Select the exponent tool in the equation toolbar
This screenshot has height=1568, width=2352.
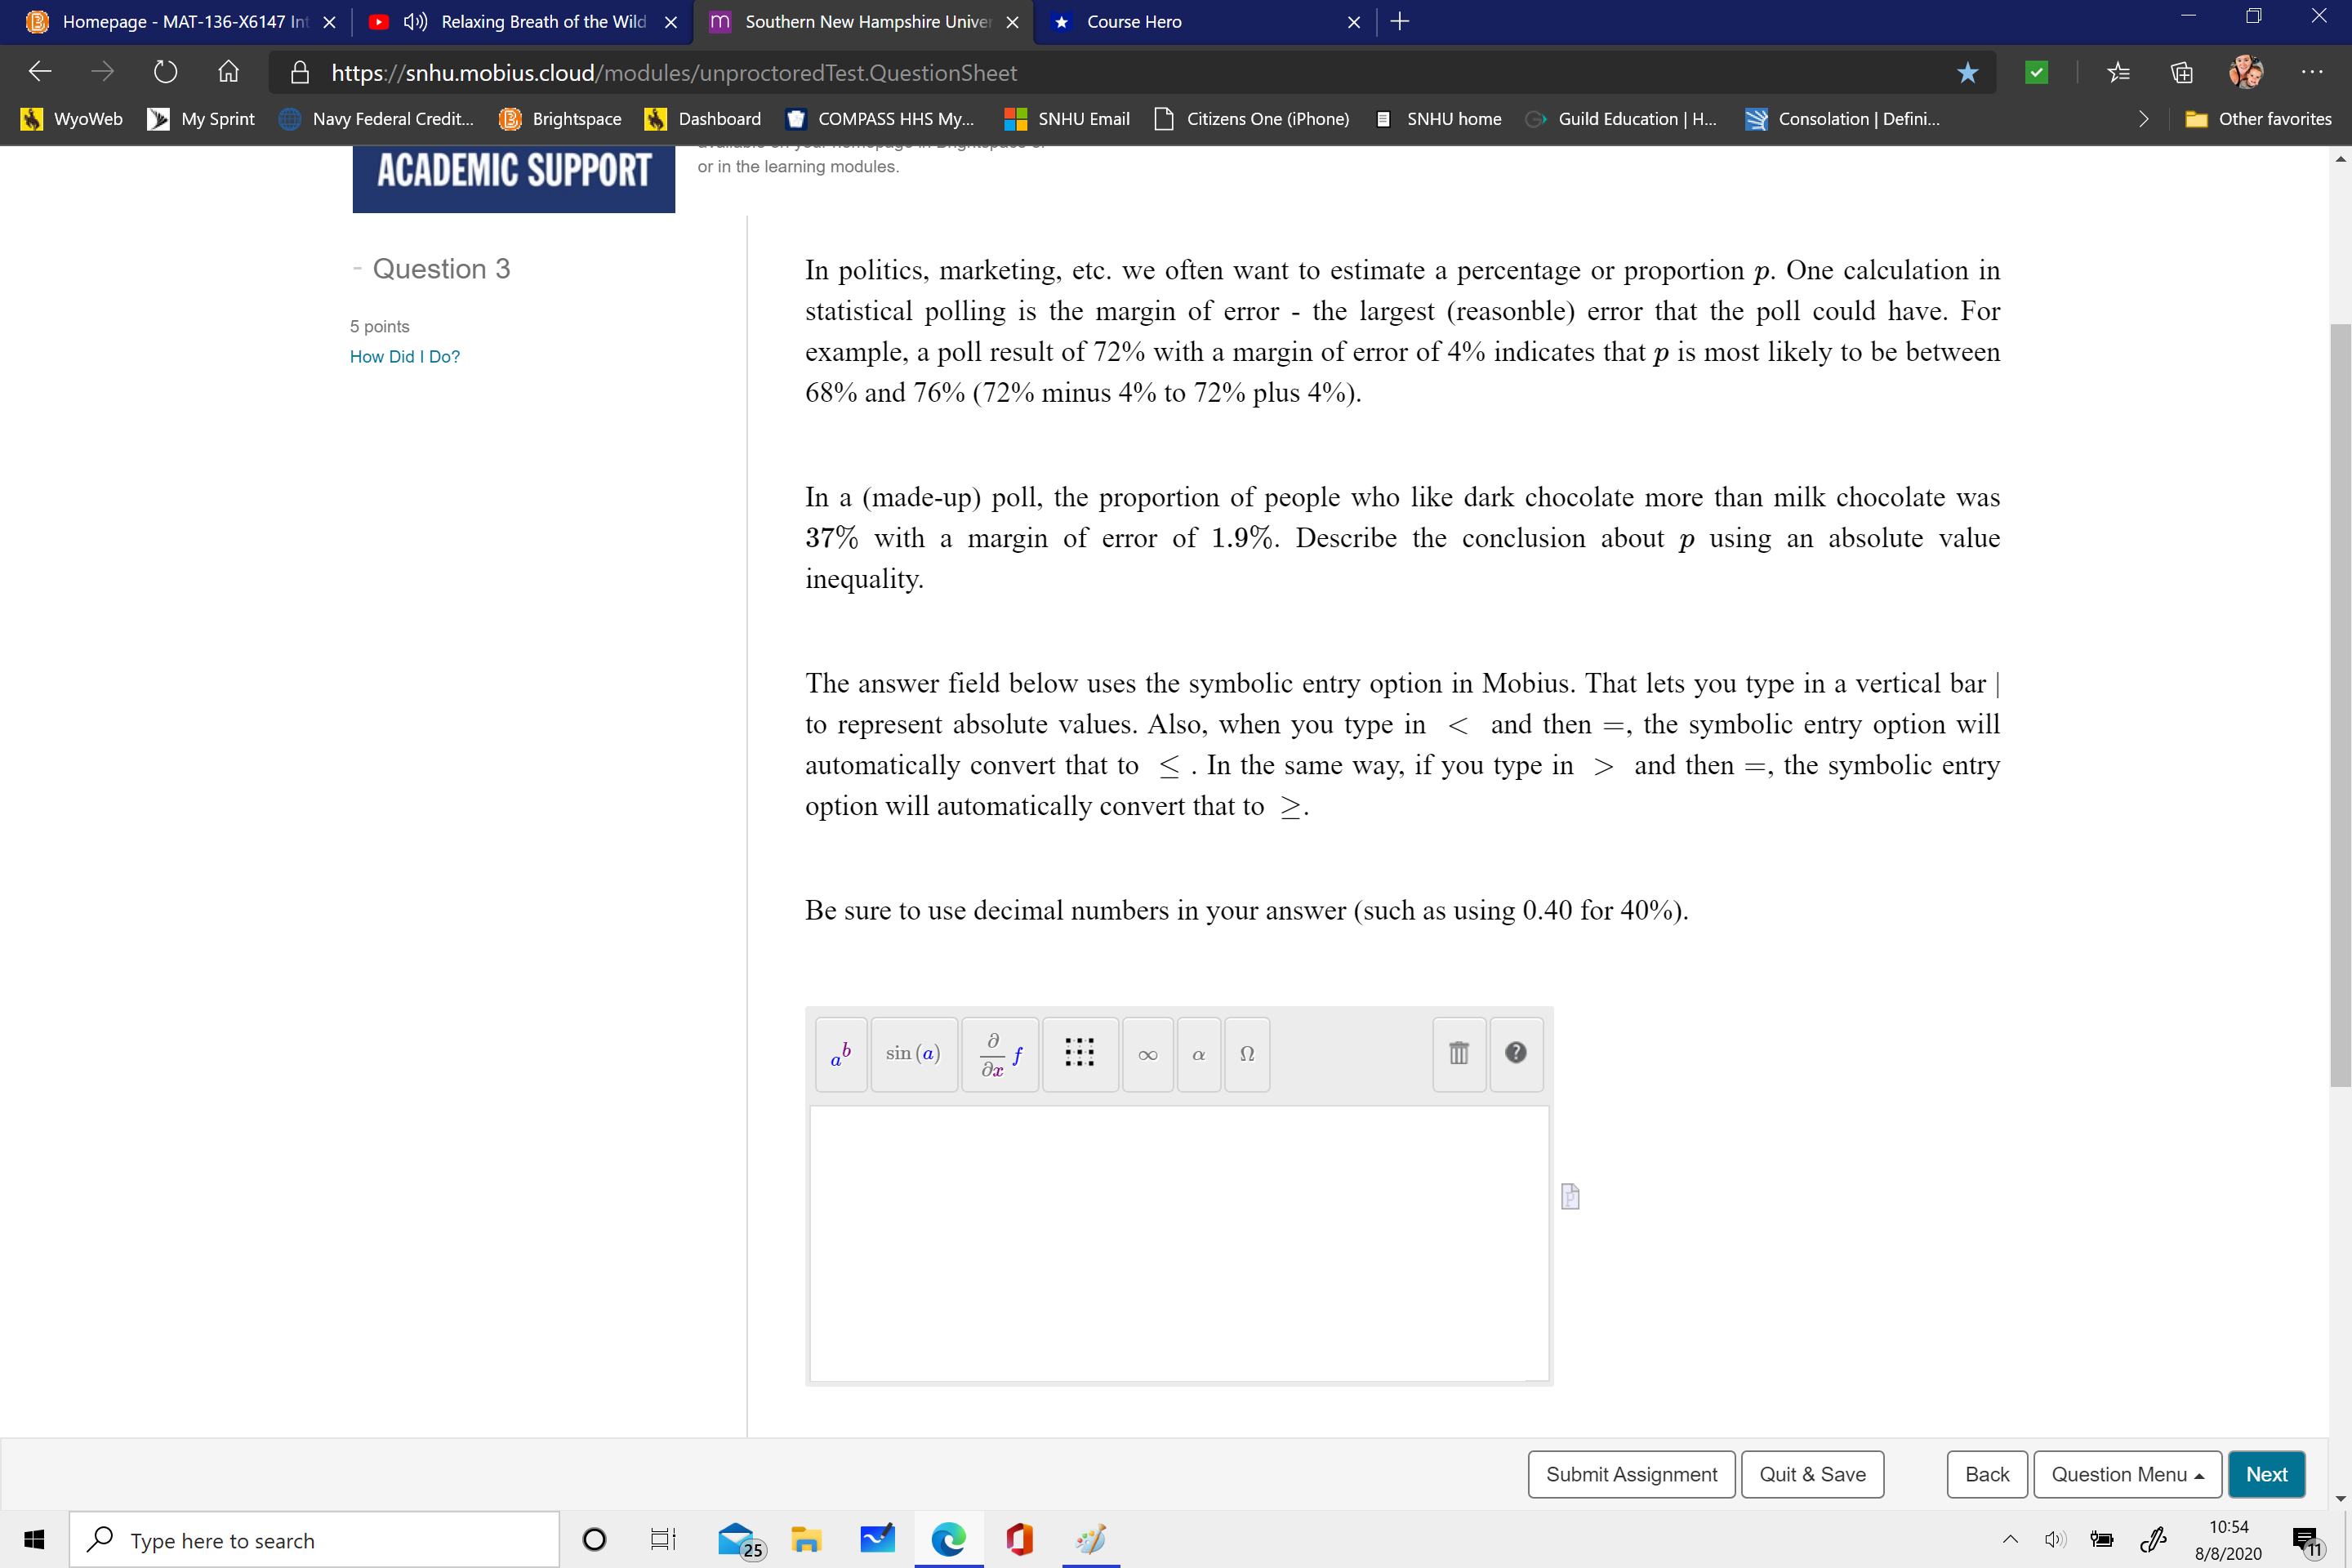841,1054
